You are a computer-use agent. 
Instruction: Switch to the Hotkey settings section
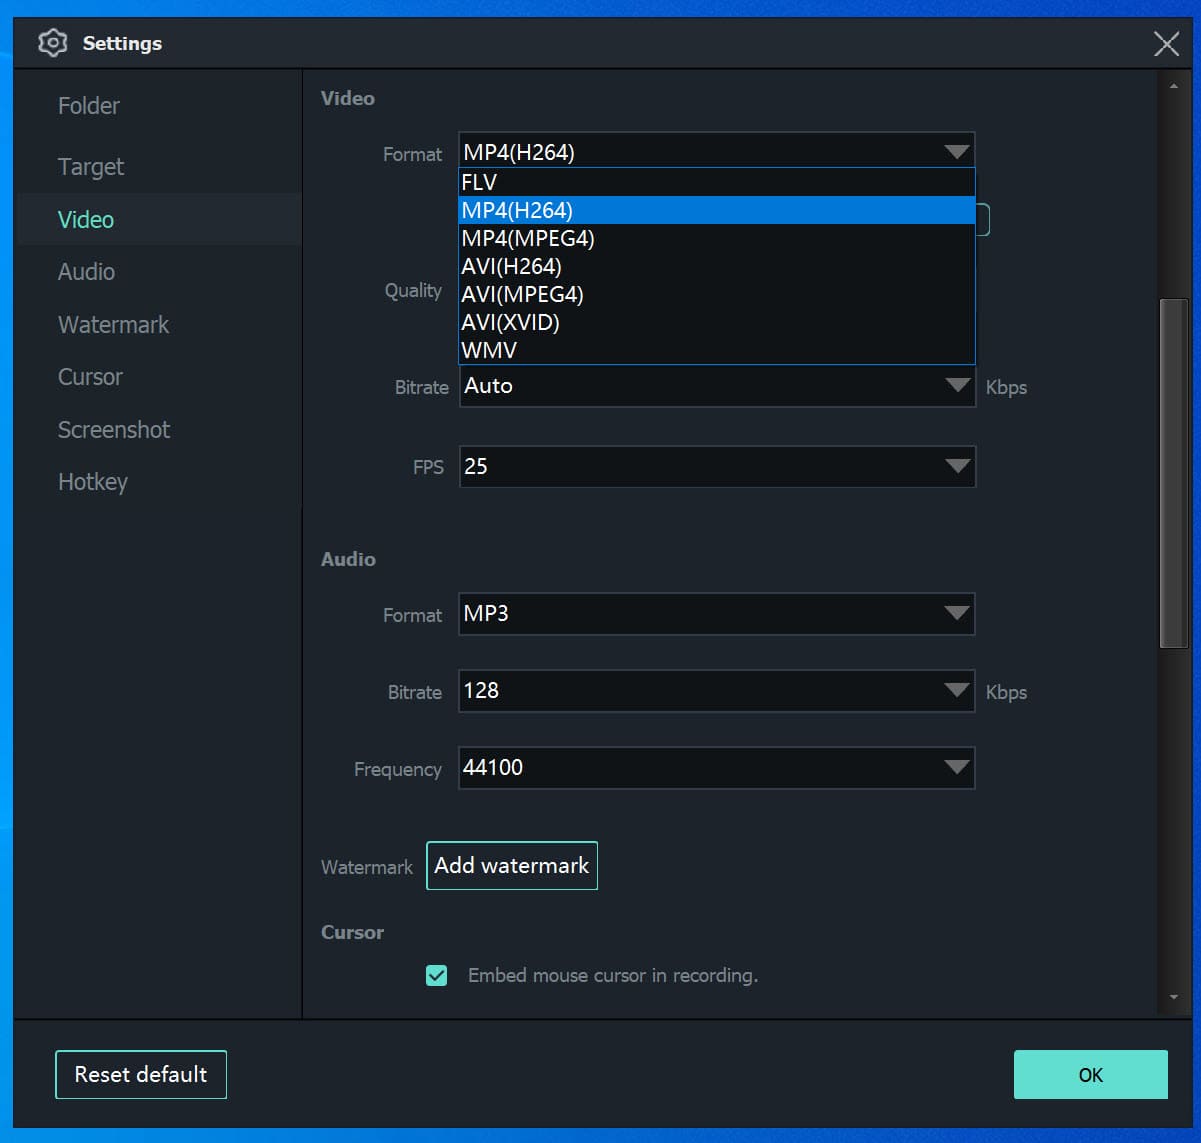click(x=93, y=482)
